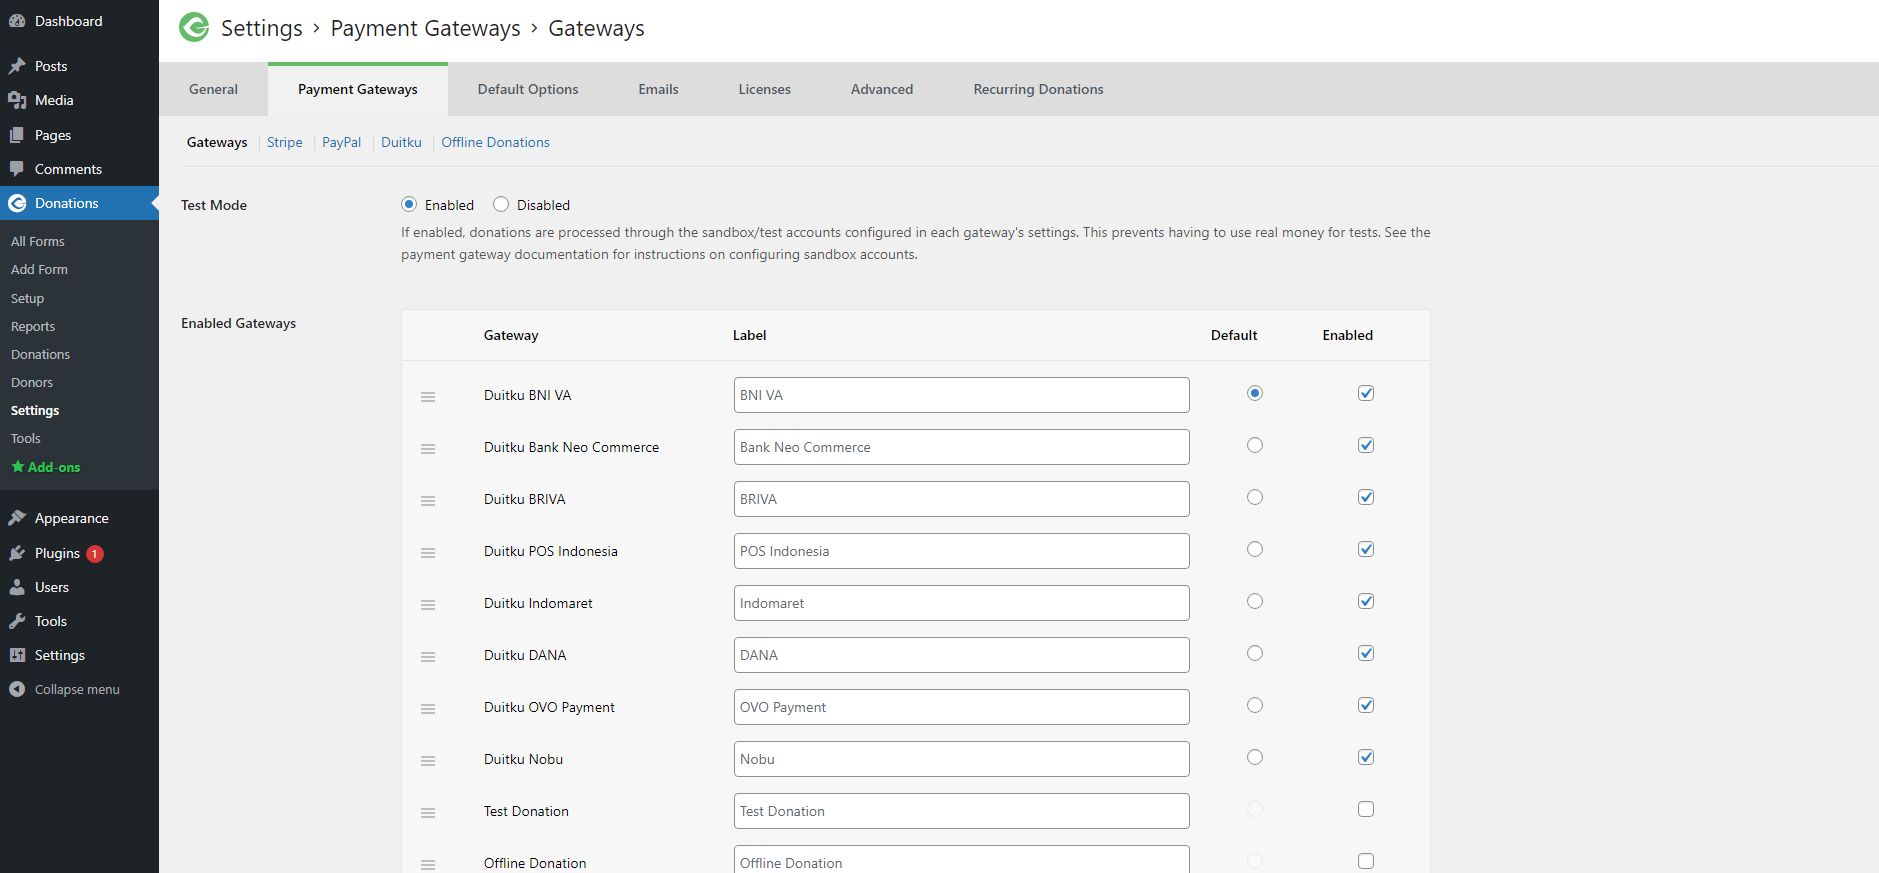This screenshot has width=1879, height=873.
Task: Grab the drag handle for Offline Donation row
Action: 428,865
